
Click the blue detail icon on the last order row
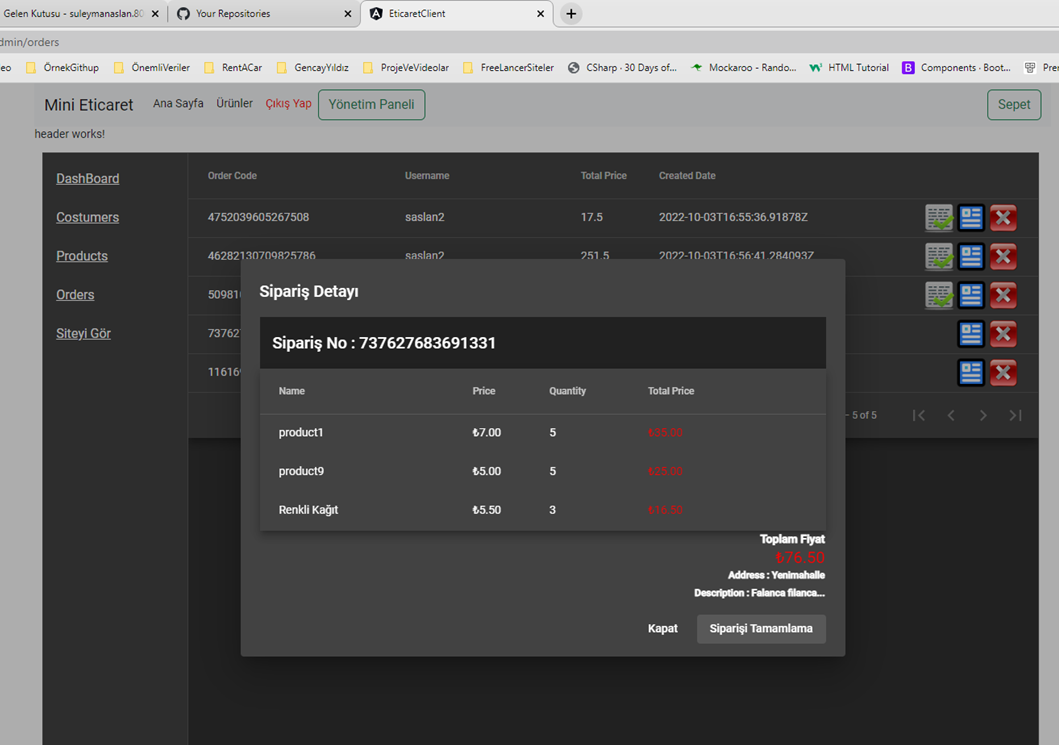[970, 372]
